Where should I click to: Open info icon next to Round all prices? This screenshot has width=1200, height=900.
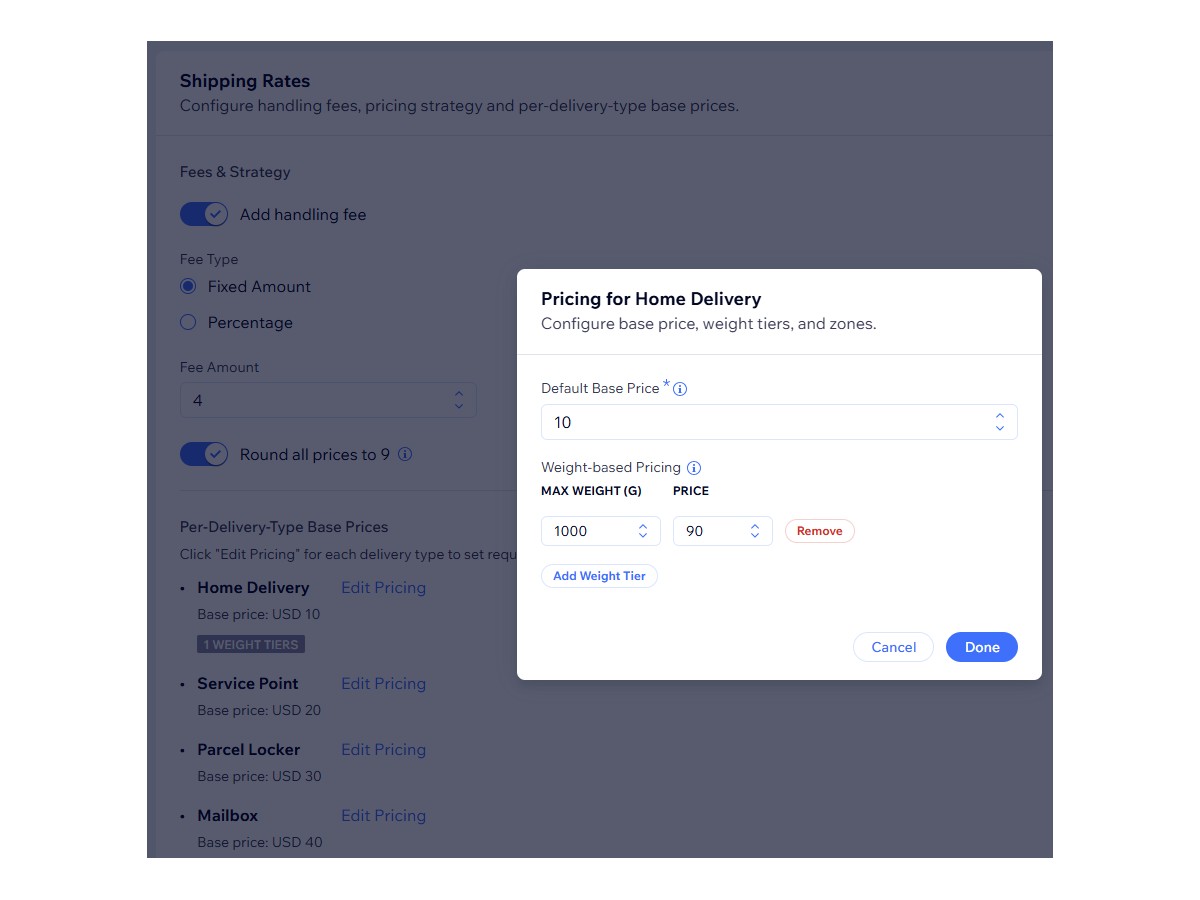(x=405, y=454)
